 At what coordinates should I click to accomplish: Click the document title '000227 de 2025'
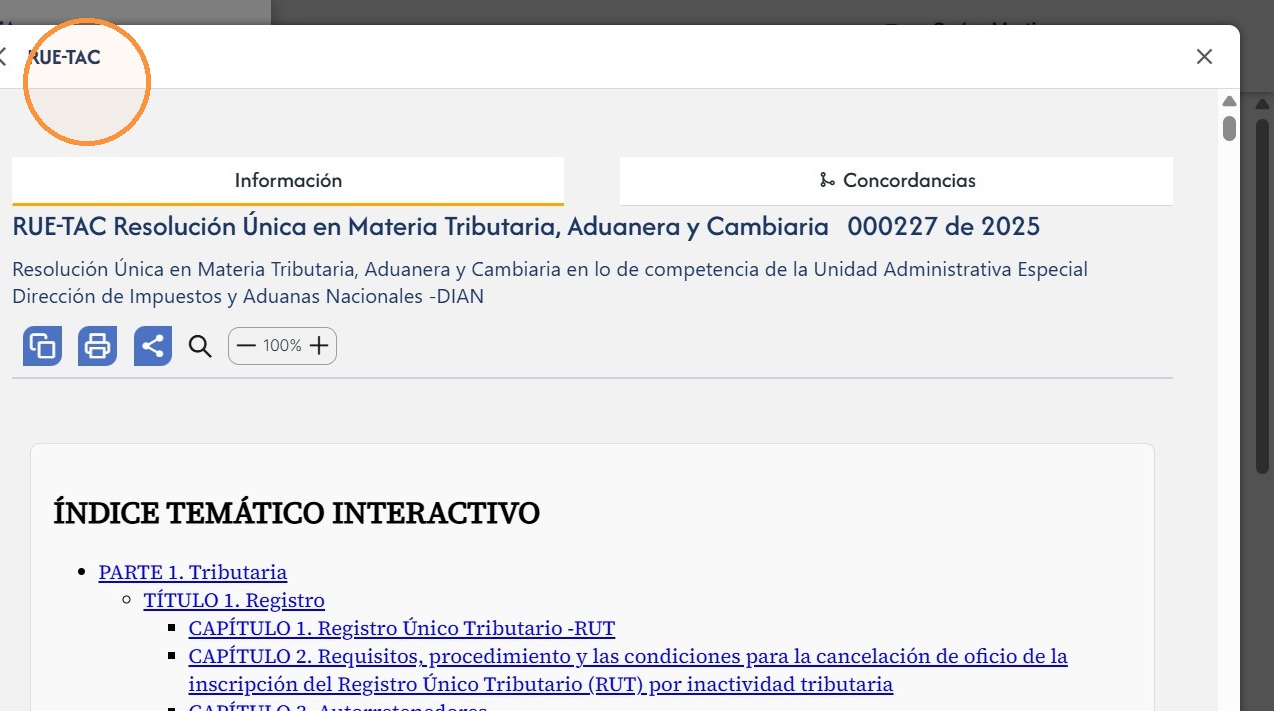click(943, 227)
